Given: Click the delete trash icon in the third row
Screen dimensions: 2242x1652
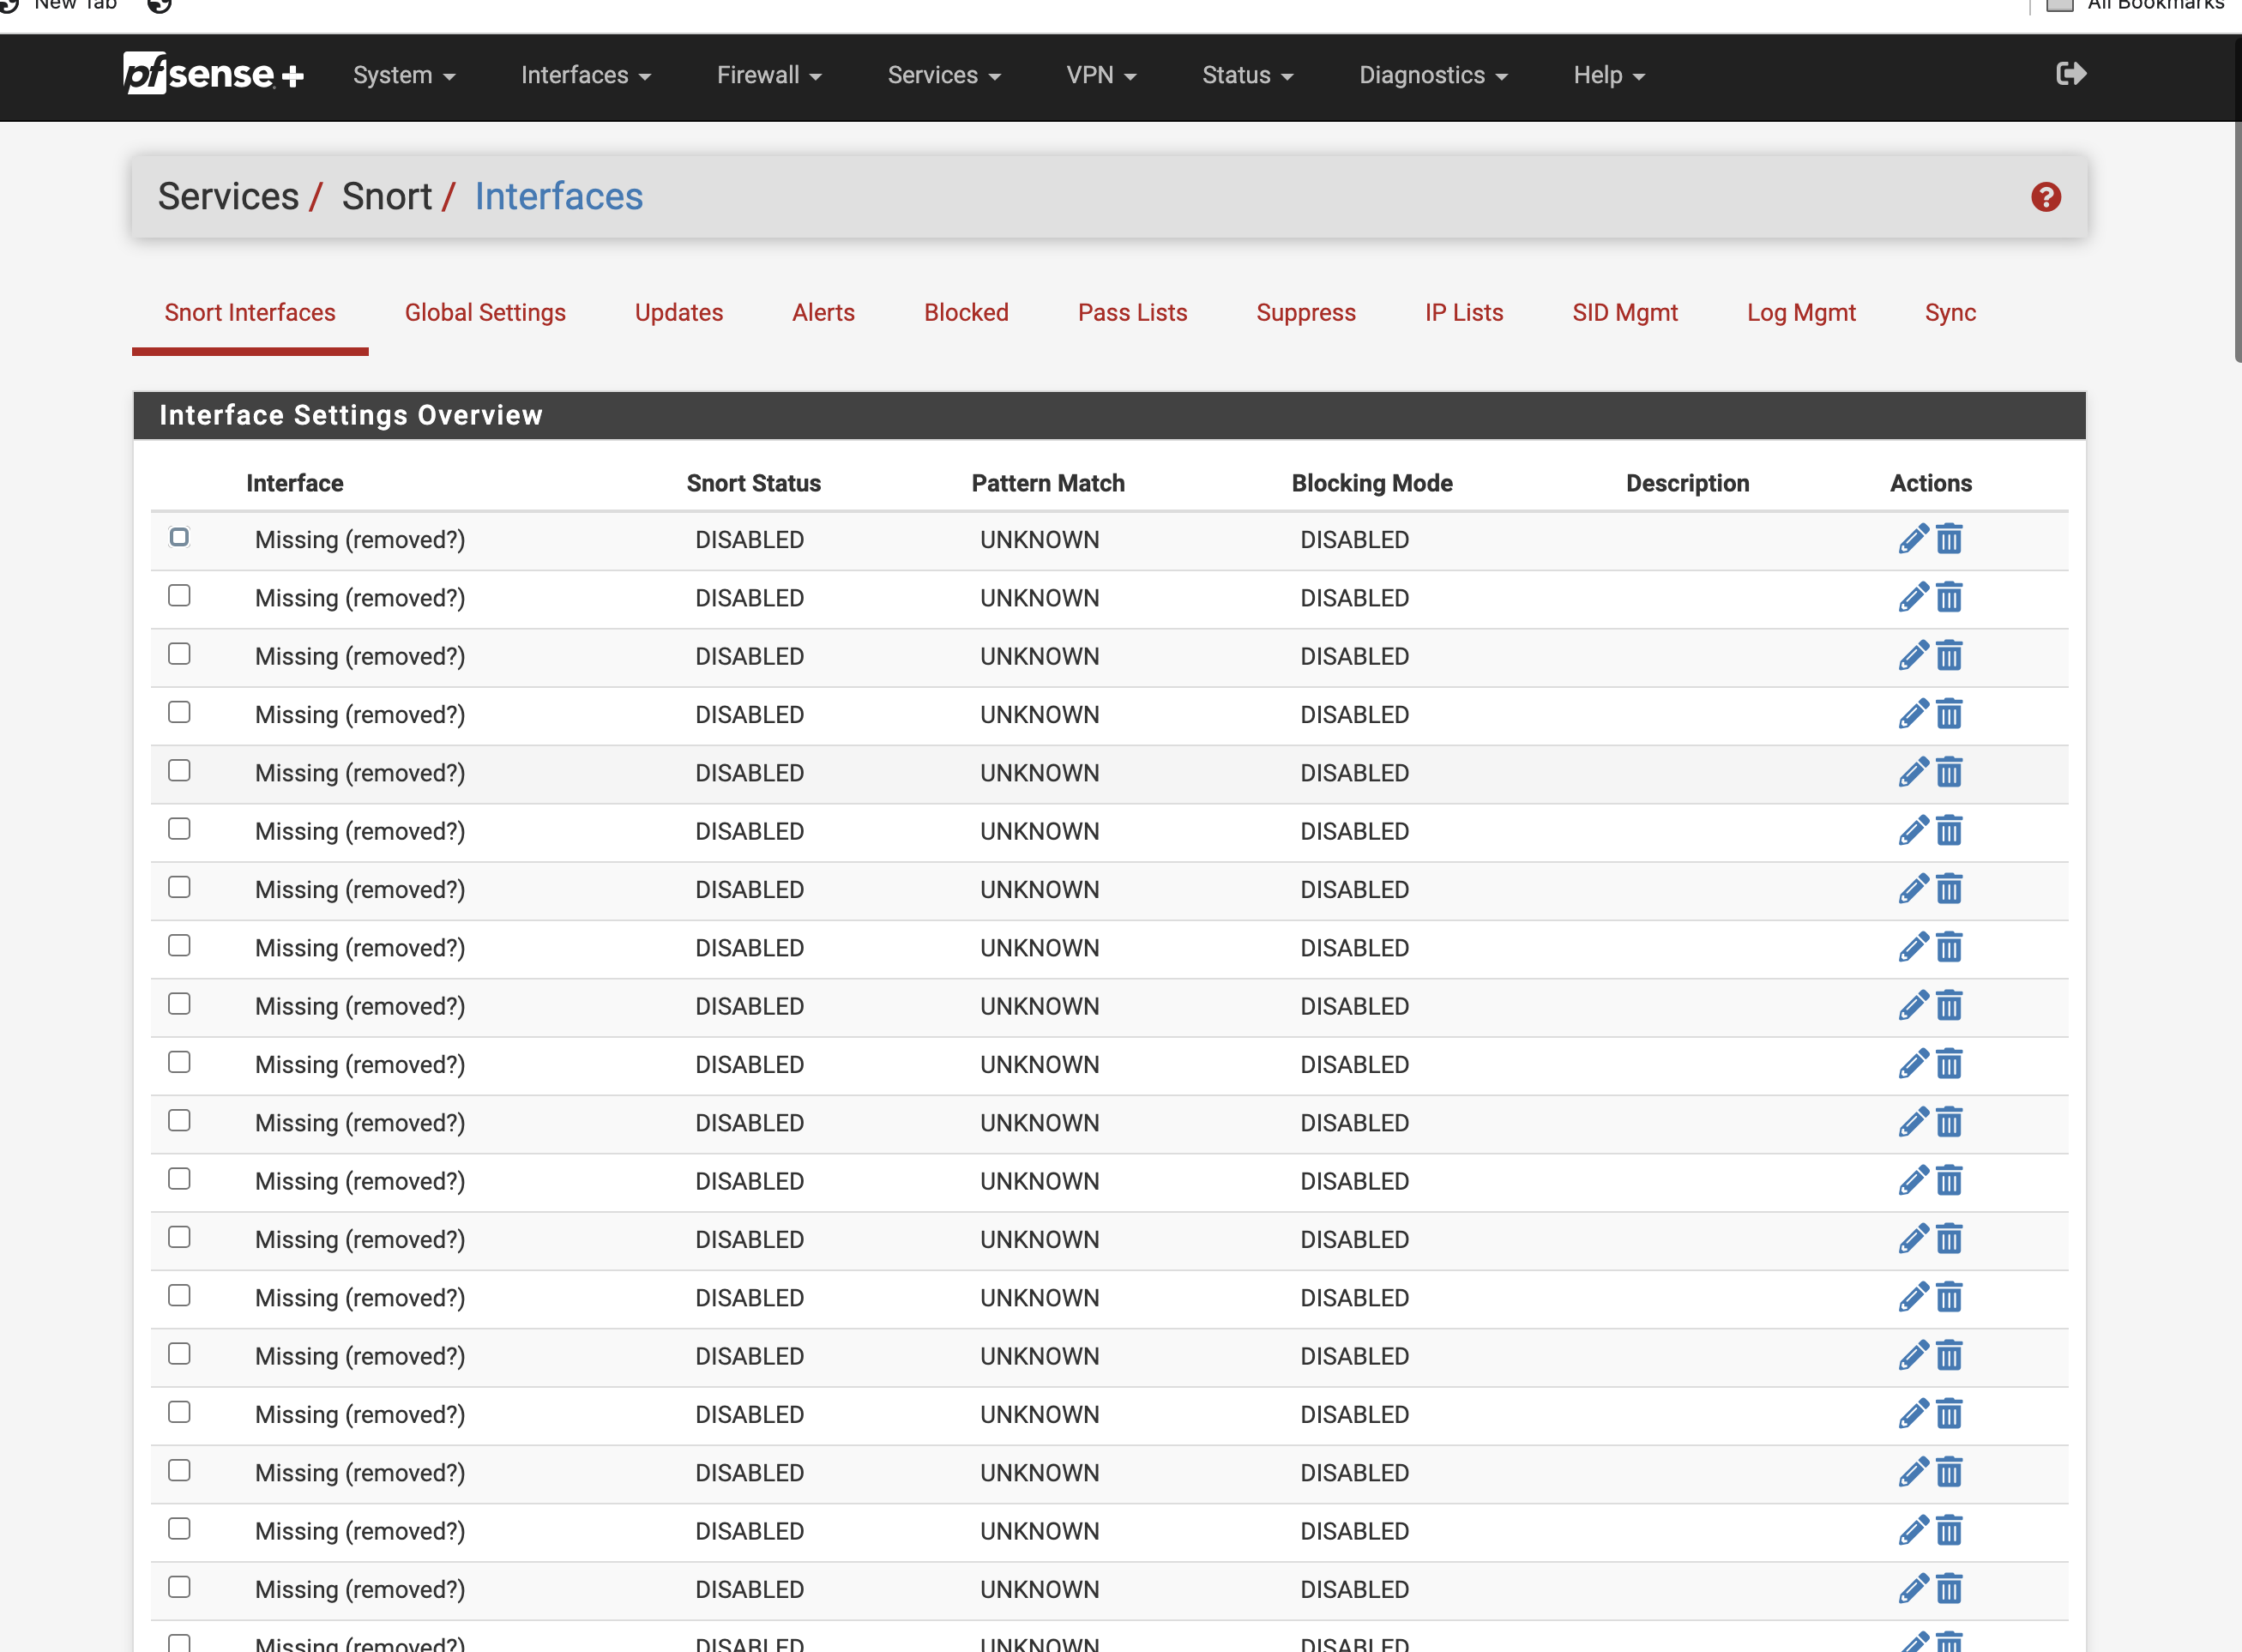Looking at the screenshot, I should click(x=1949, y=656).
